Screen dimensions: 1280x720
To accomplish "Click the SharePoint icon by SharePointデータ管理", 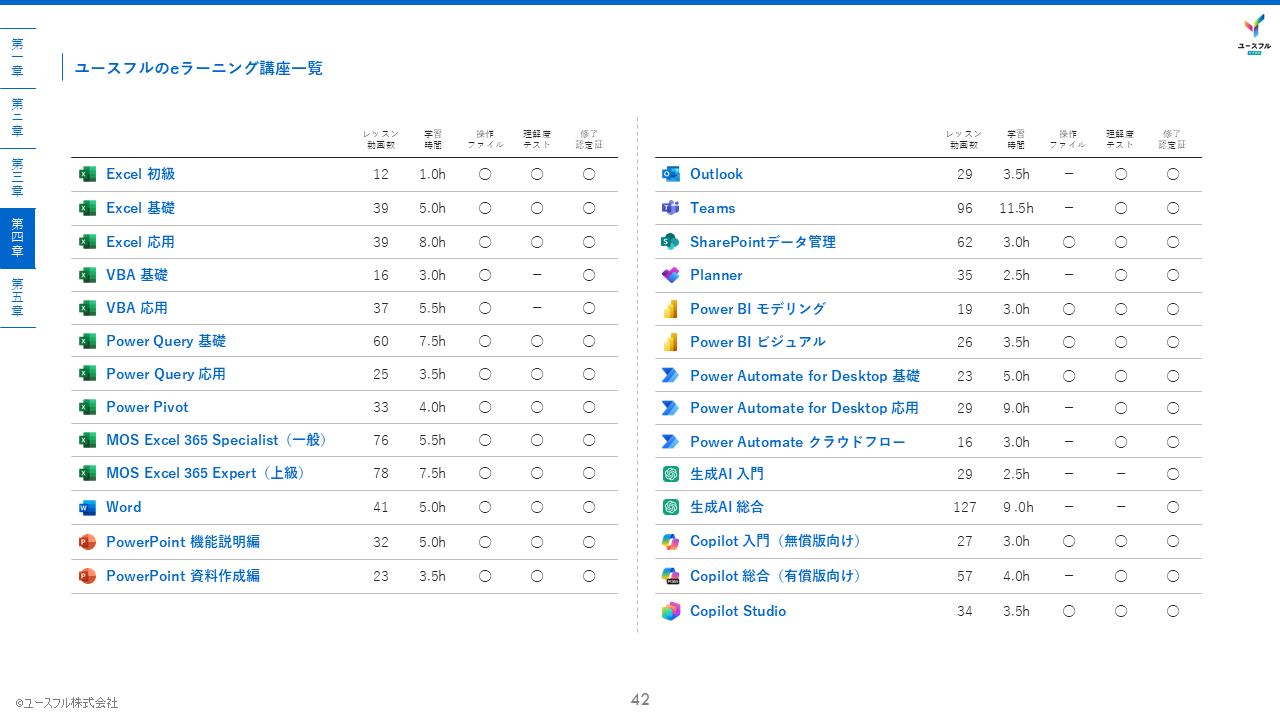I will tap(670, 241).
